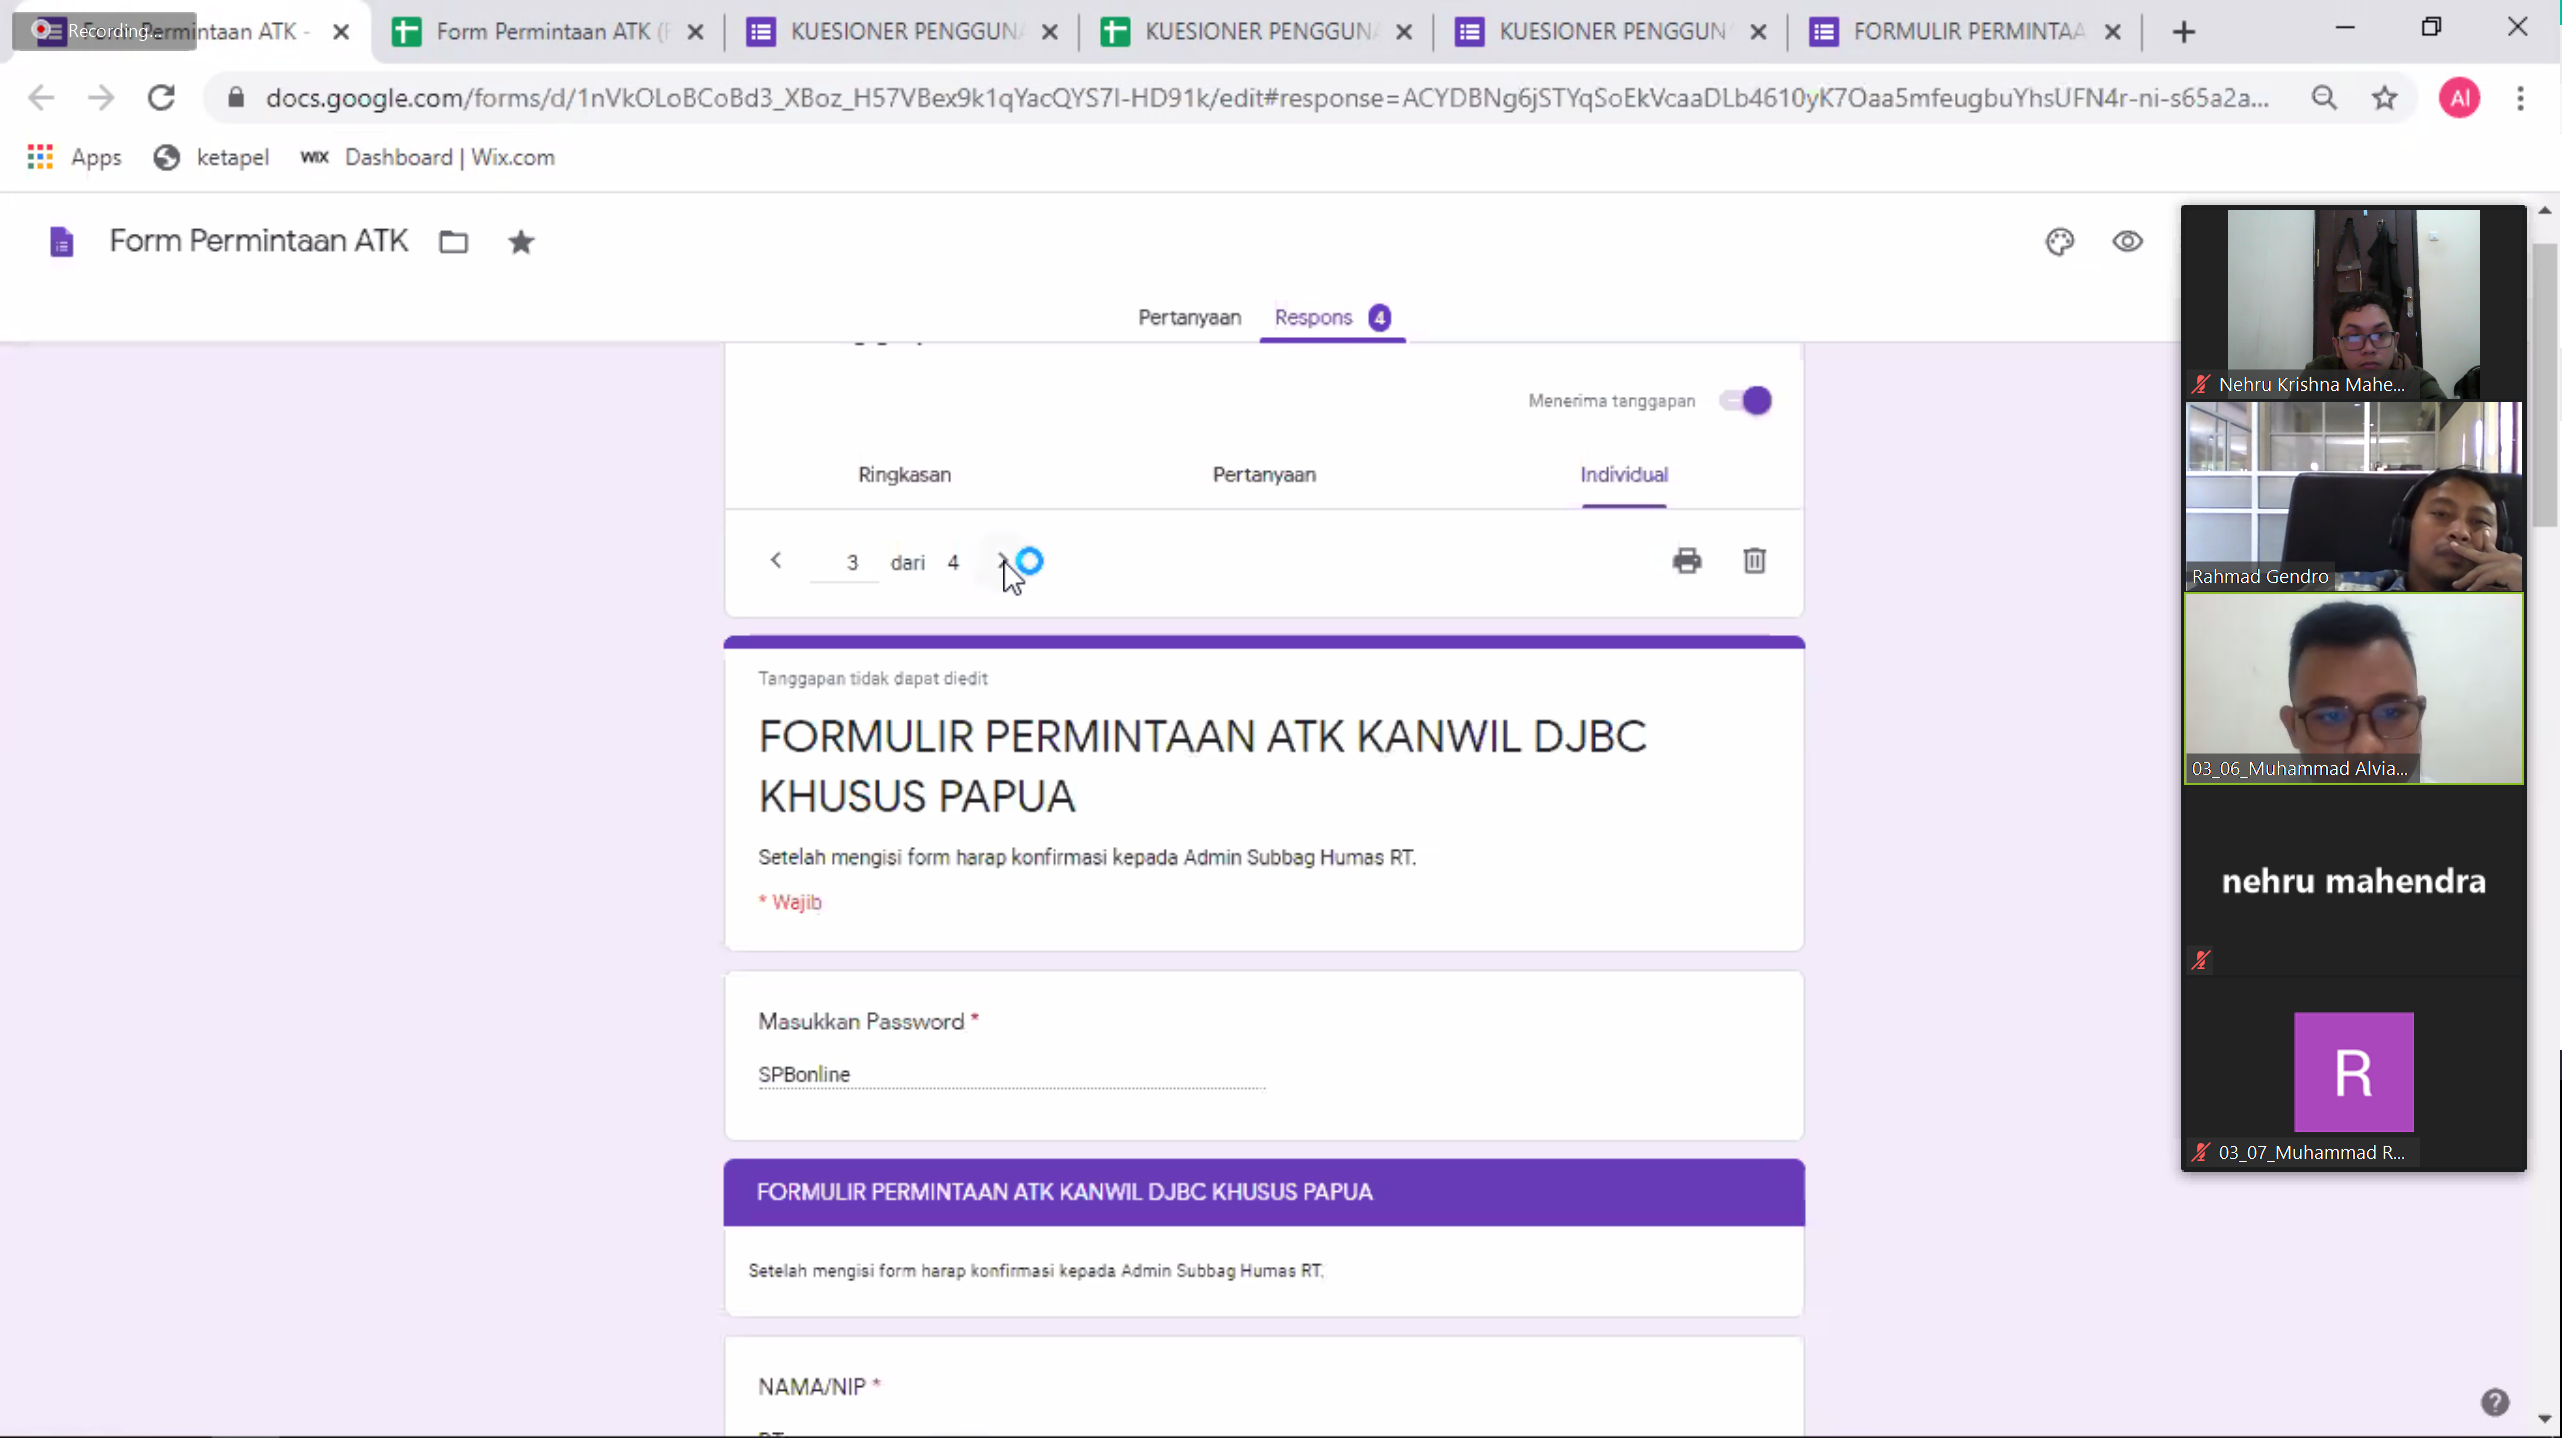Screen dimensions: 2562x1440
Task: Delete this individual response
Action: 1755,561
